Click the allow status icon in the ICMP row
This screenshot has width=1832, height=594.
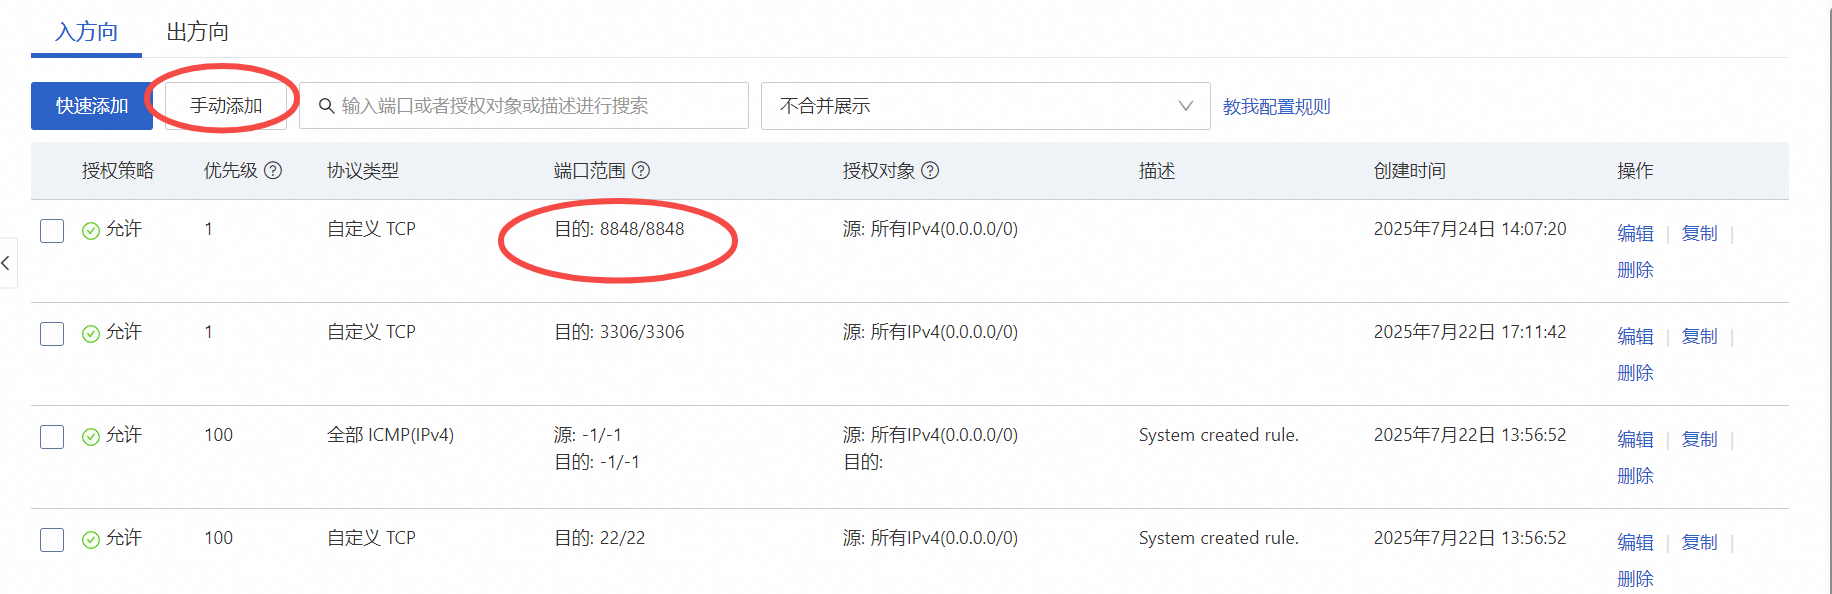91,437
